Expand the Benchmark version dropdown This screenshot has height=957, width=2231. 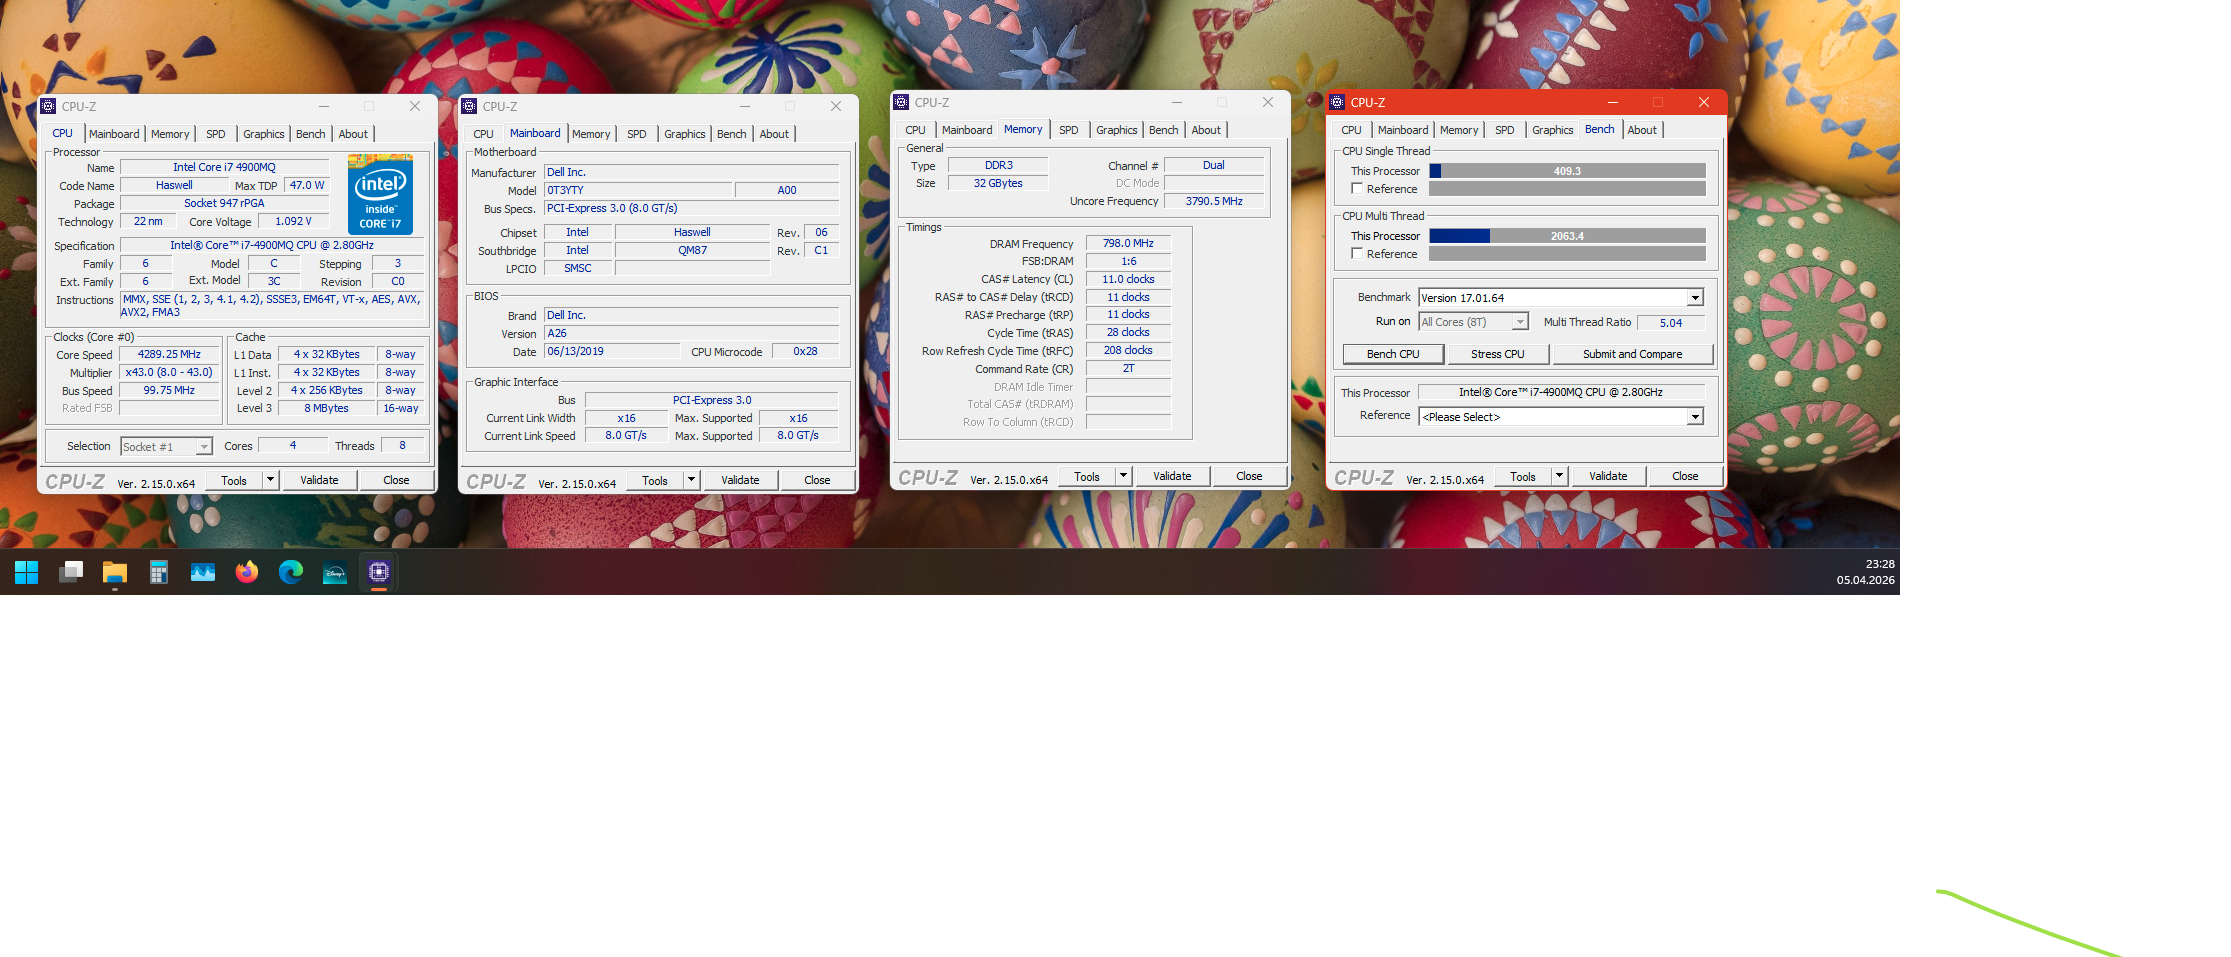click(x=1695, y=298)
